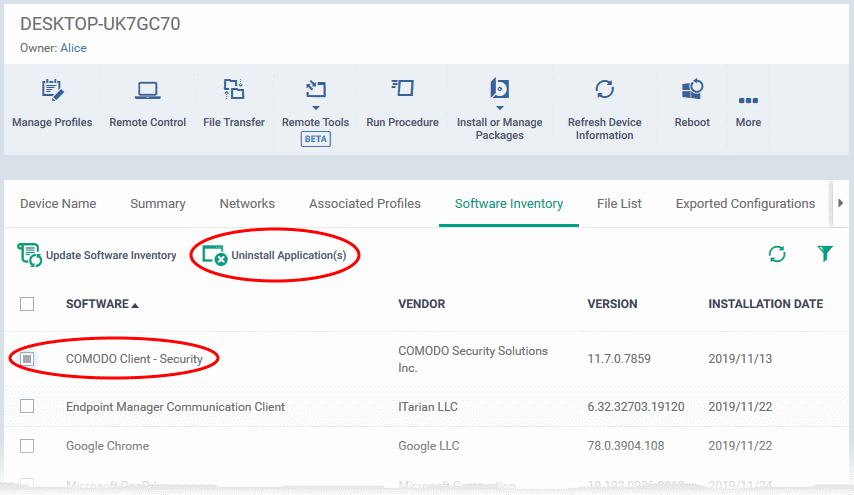This screenshot has width=854, height=495.
Task: Select the Google Chrome software name
Action: 107,446
